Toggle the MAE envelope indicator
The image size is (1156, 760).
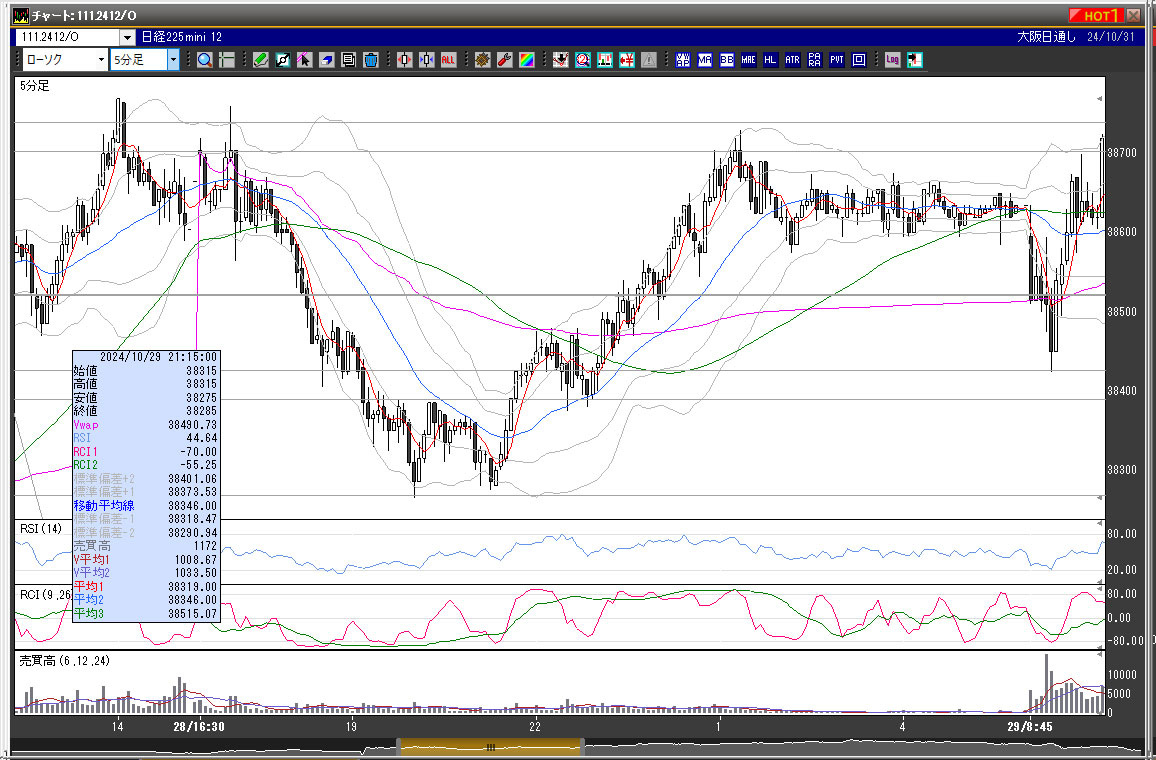click(748, 60)
